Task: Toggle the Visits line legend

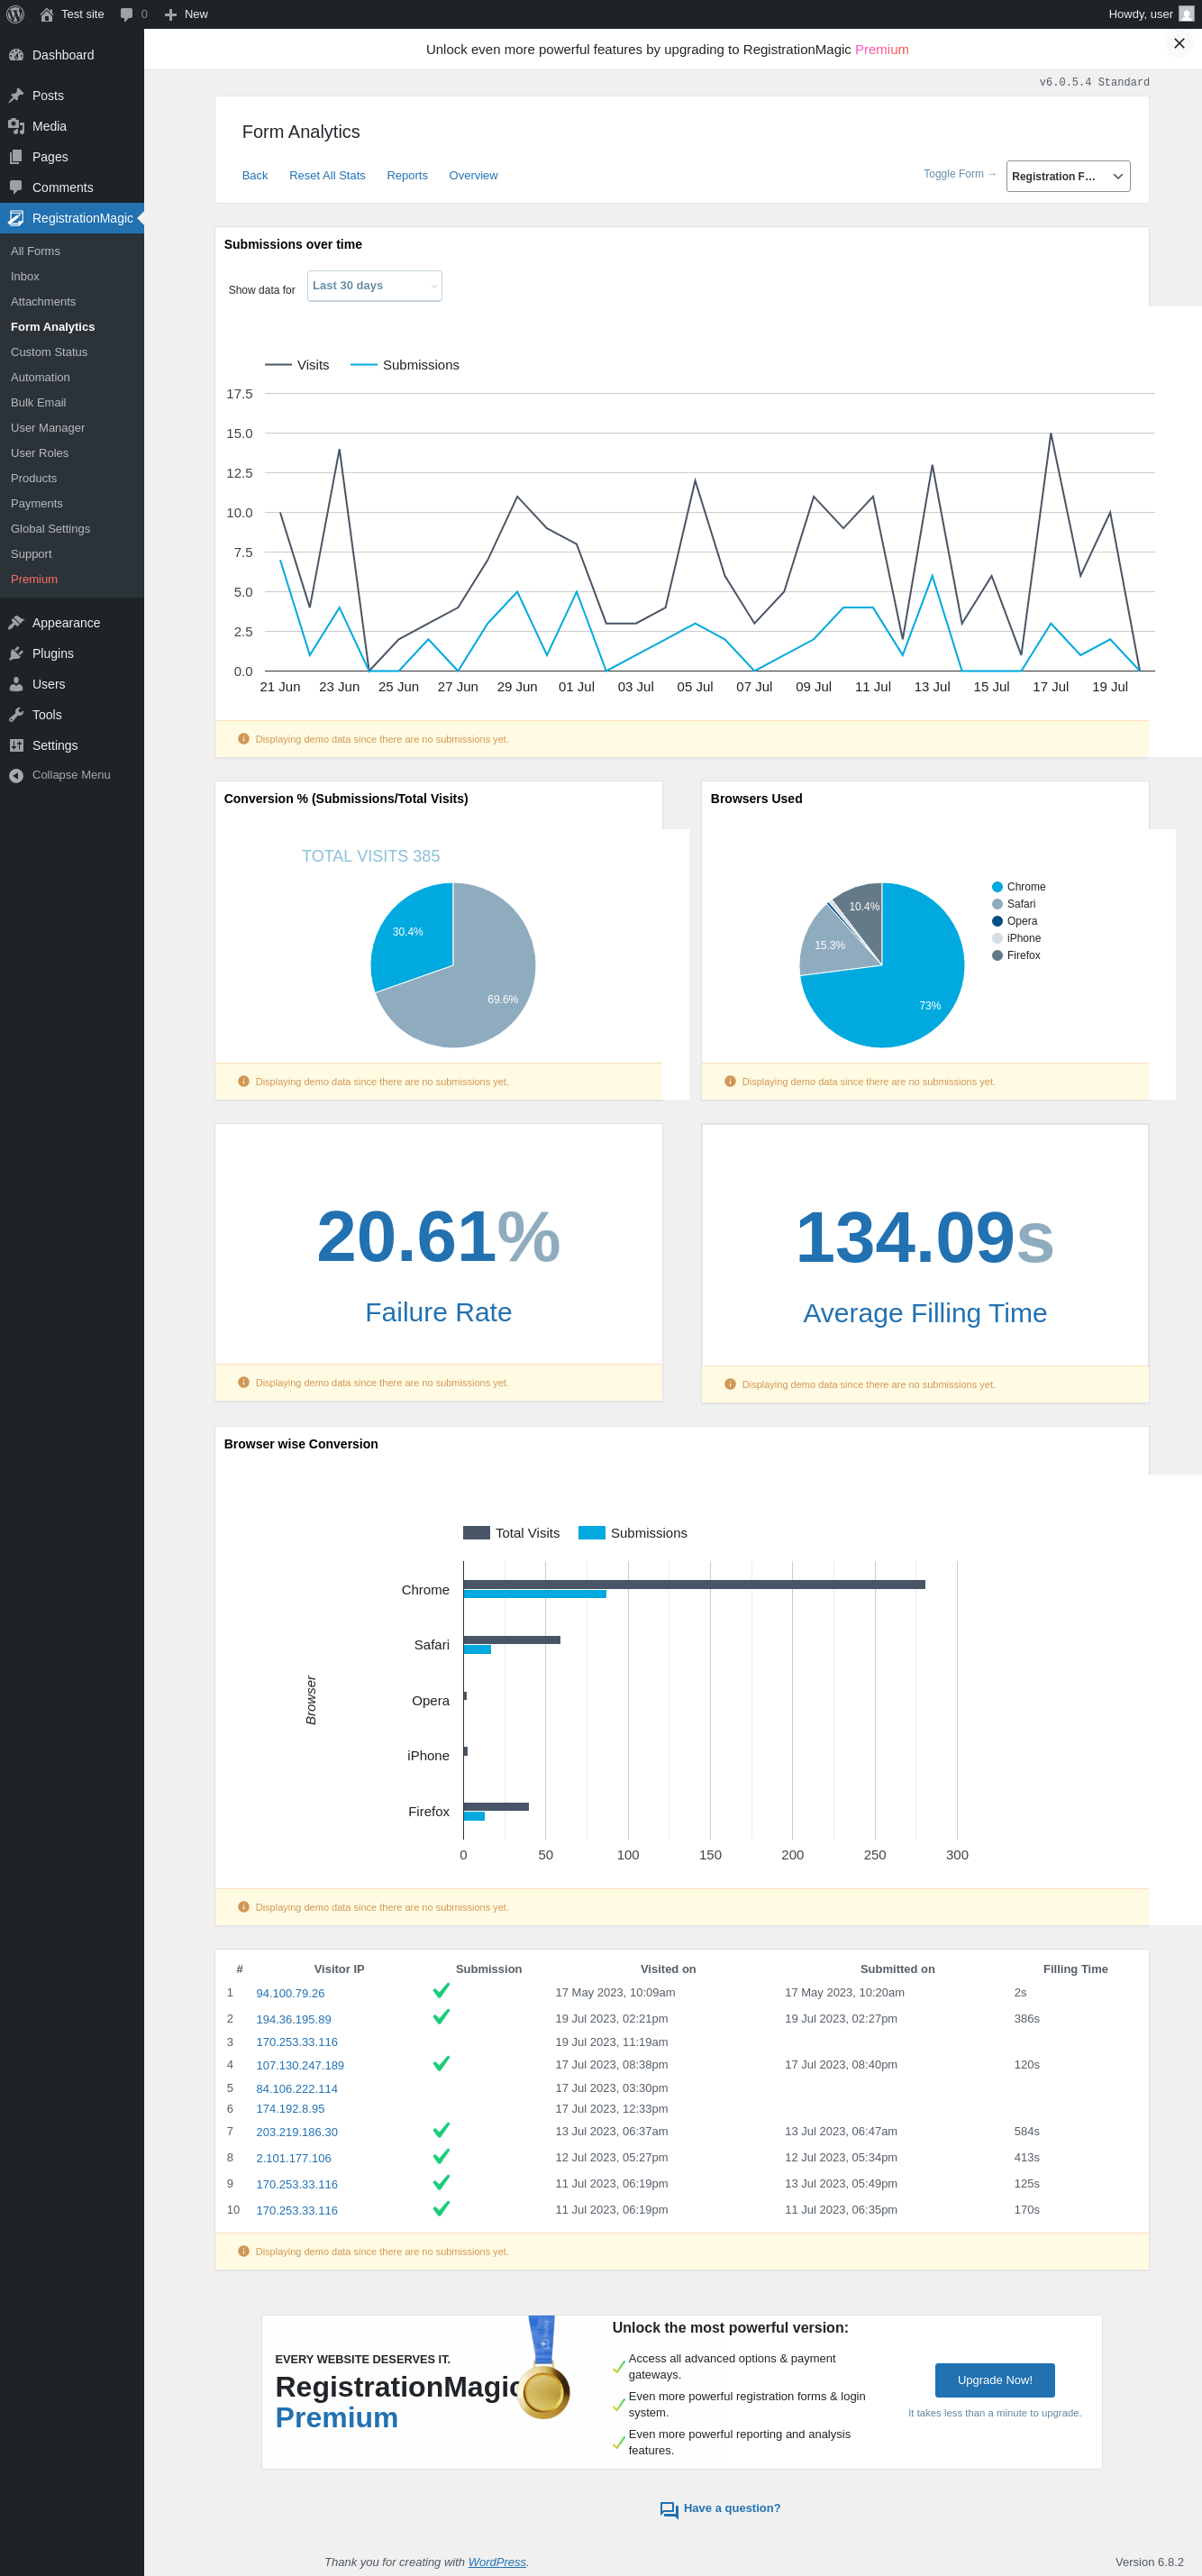Action: [297, 365]
